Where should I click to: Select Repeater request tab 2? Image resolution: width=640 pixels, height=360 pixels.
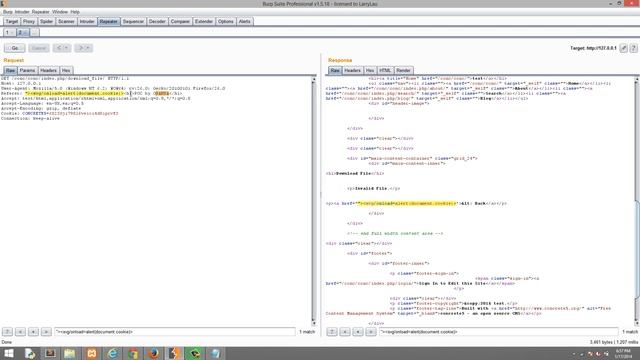pyautogui.click(x=23, y=33)
